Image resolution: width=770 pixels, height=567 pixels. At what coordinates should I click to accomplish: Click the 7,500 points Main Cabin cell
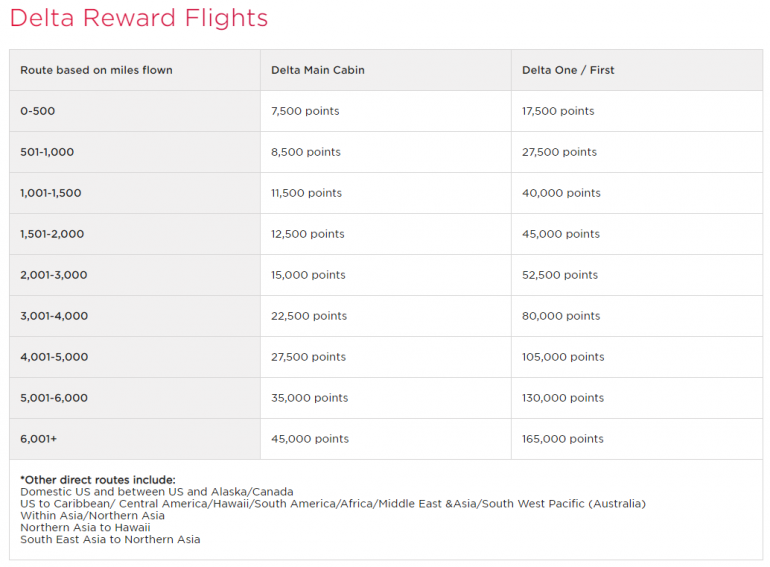tap(305, 111)
